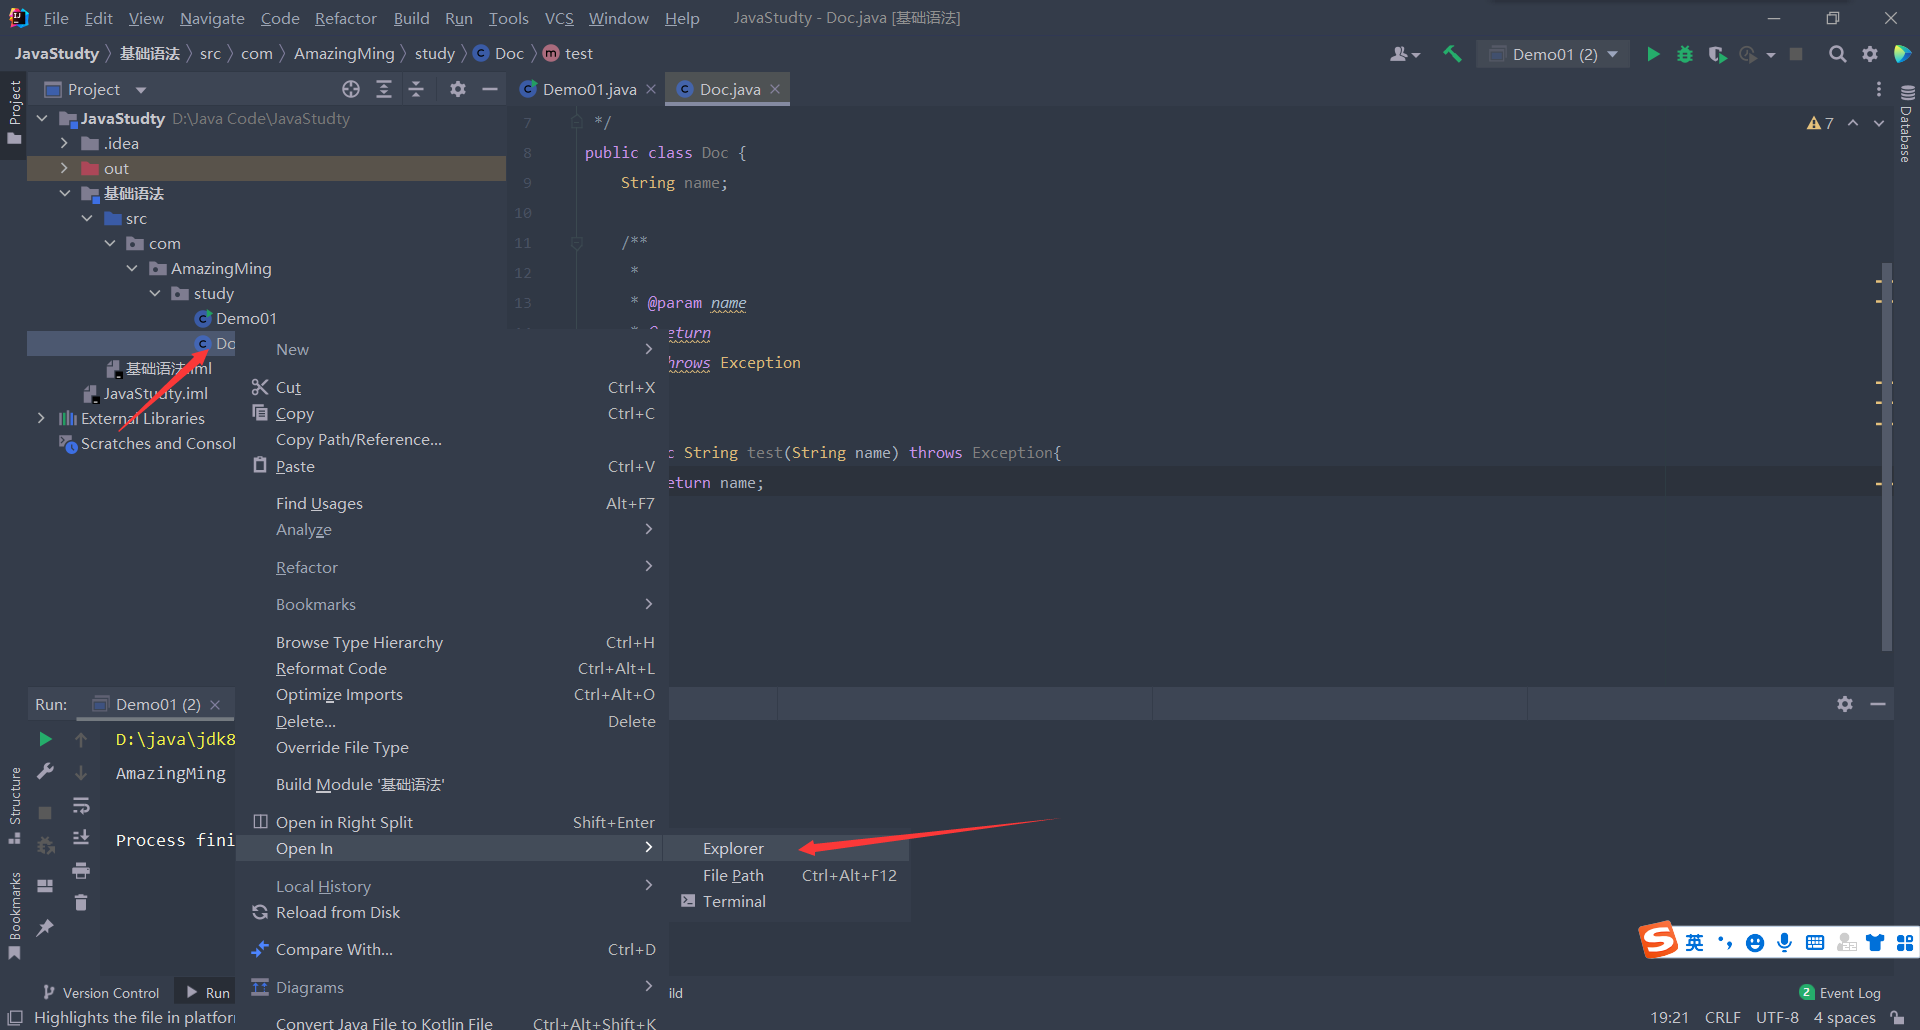Open the VCS menu

click(x=559, y=18)
